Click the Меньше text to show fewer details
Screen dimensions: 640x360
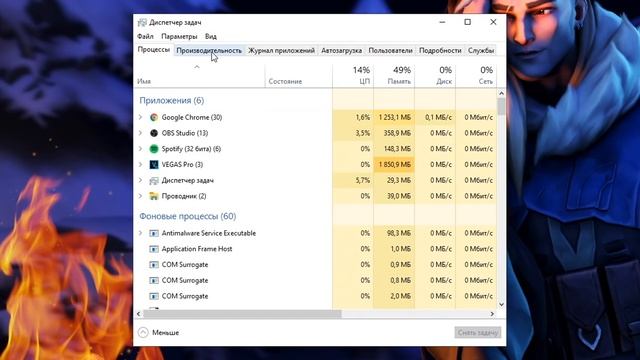[x=165, y=333]
